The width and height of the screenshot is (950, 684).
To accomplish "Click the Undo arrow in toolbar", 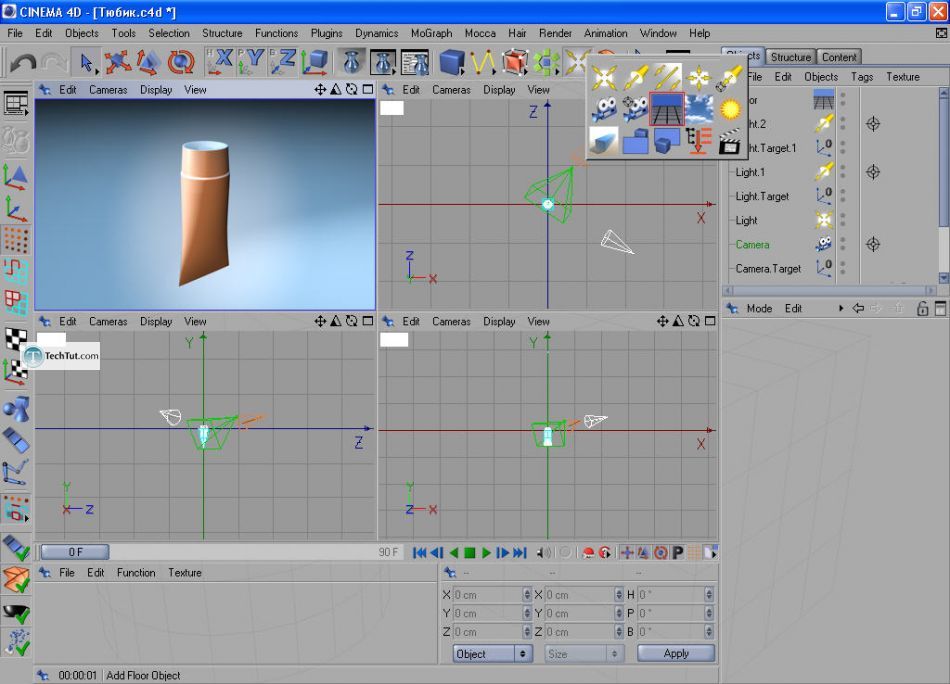I will (x=22, y=62).
